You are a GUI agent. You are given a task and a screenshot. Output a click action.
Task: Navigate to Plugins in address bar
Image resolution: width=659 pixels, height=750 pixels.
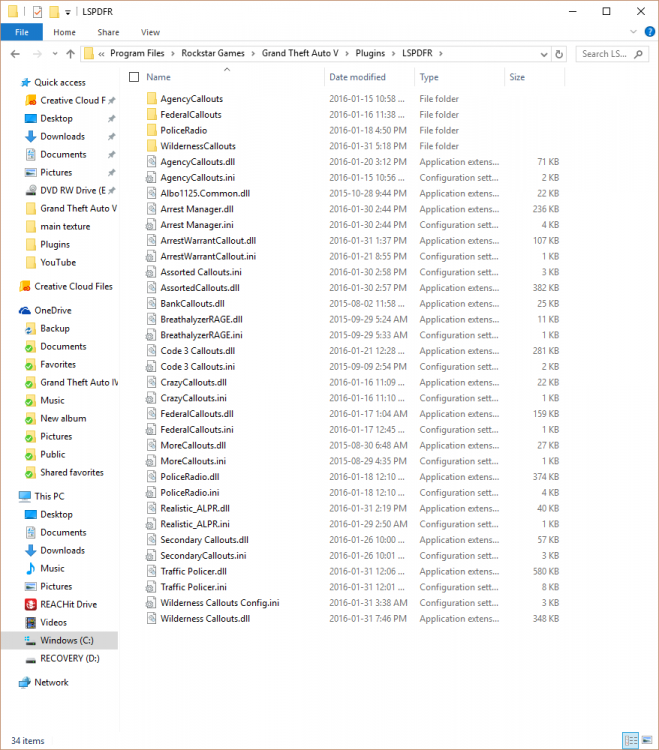tap(370, 53)
